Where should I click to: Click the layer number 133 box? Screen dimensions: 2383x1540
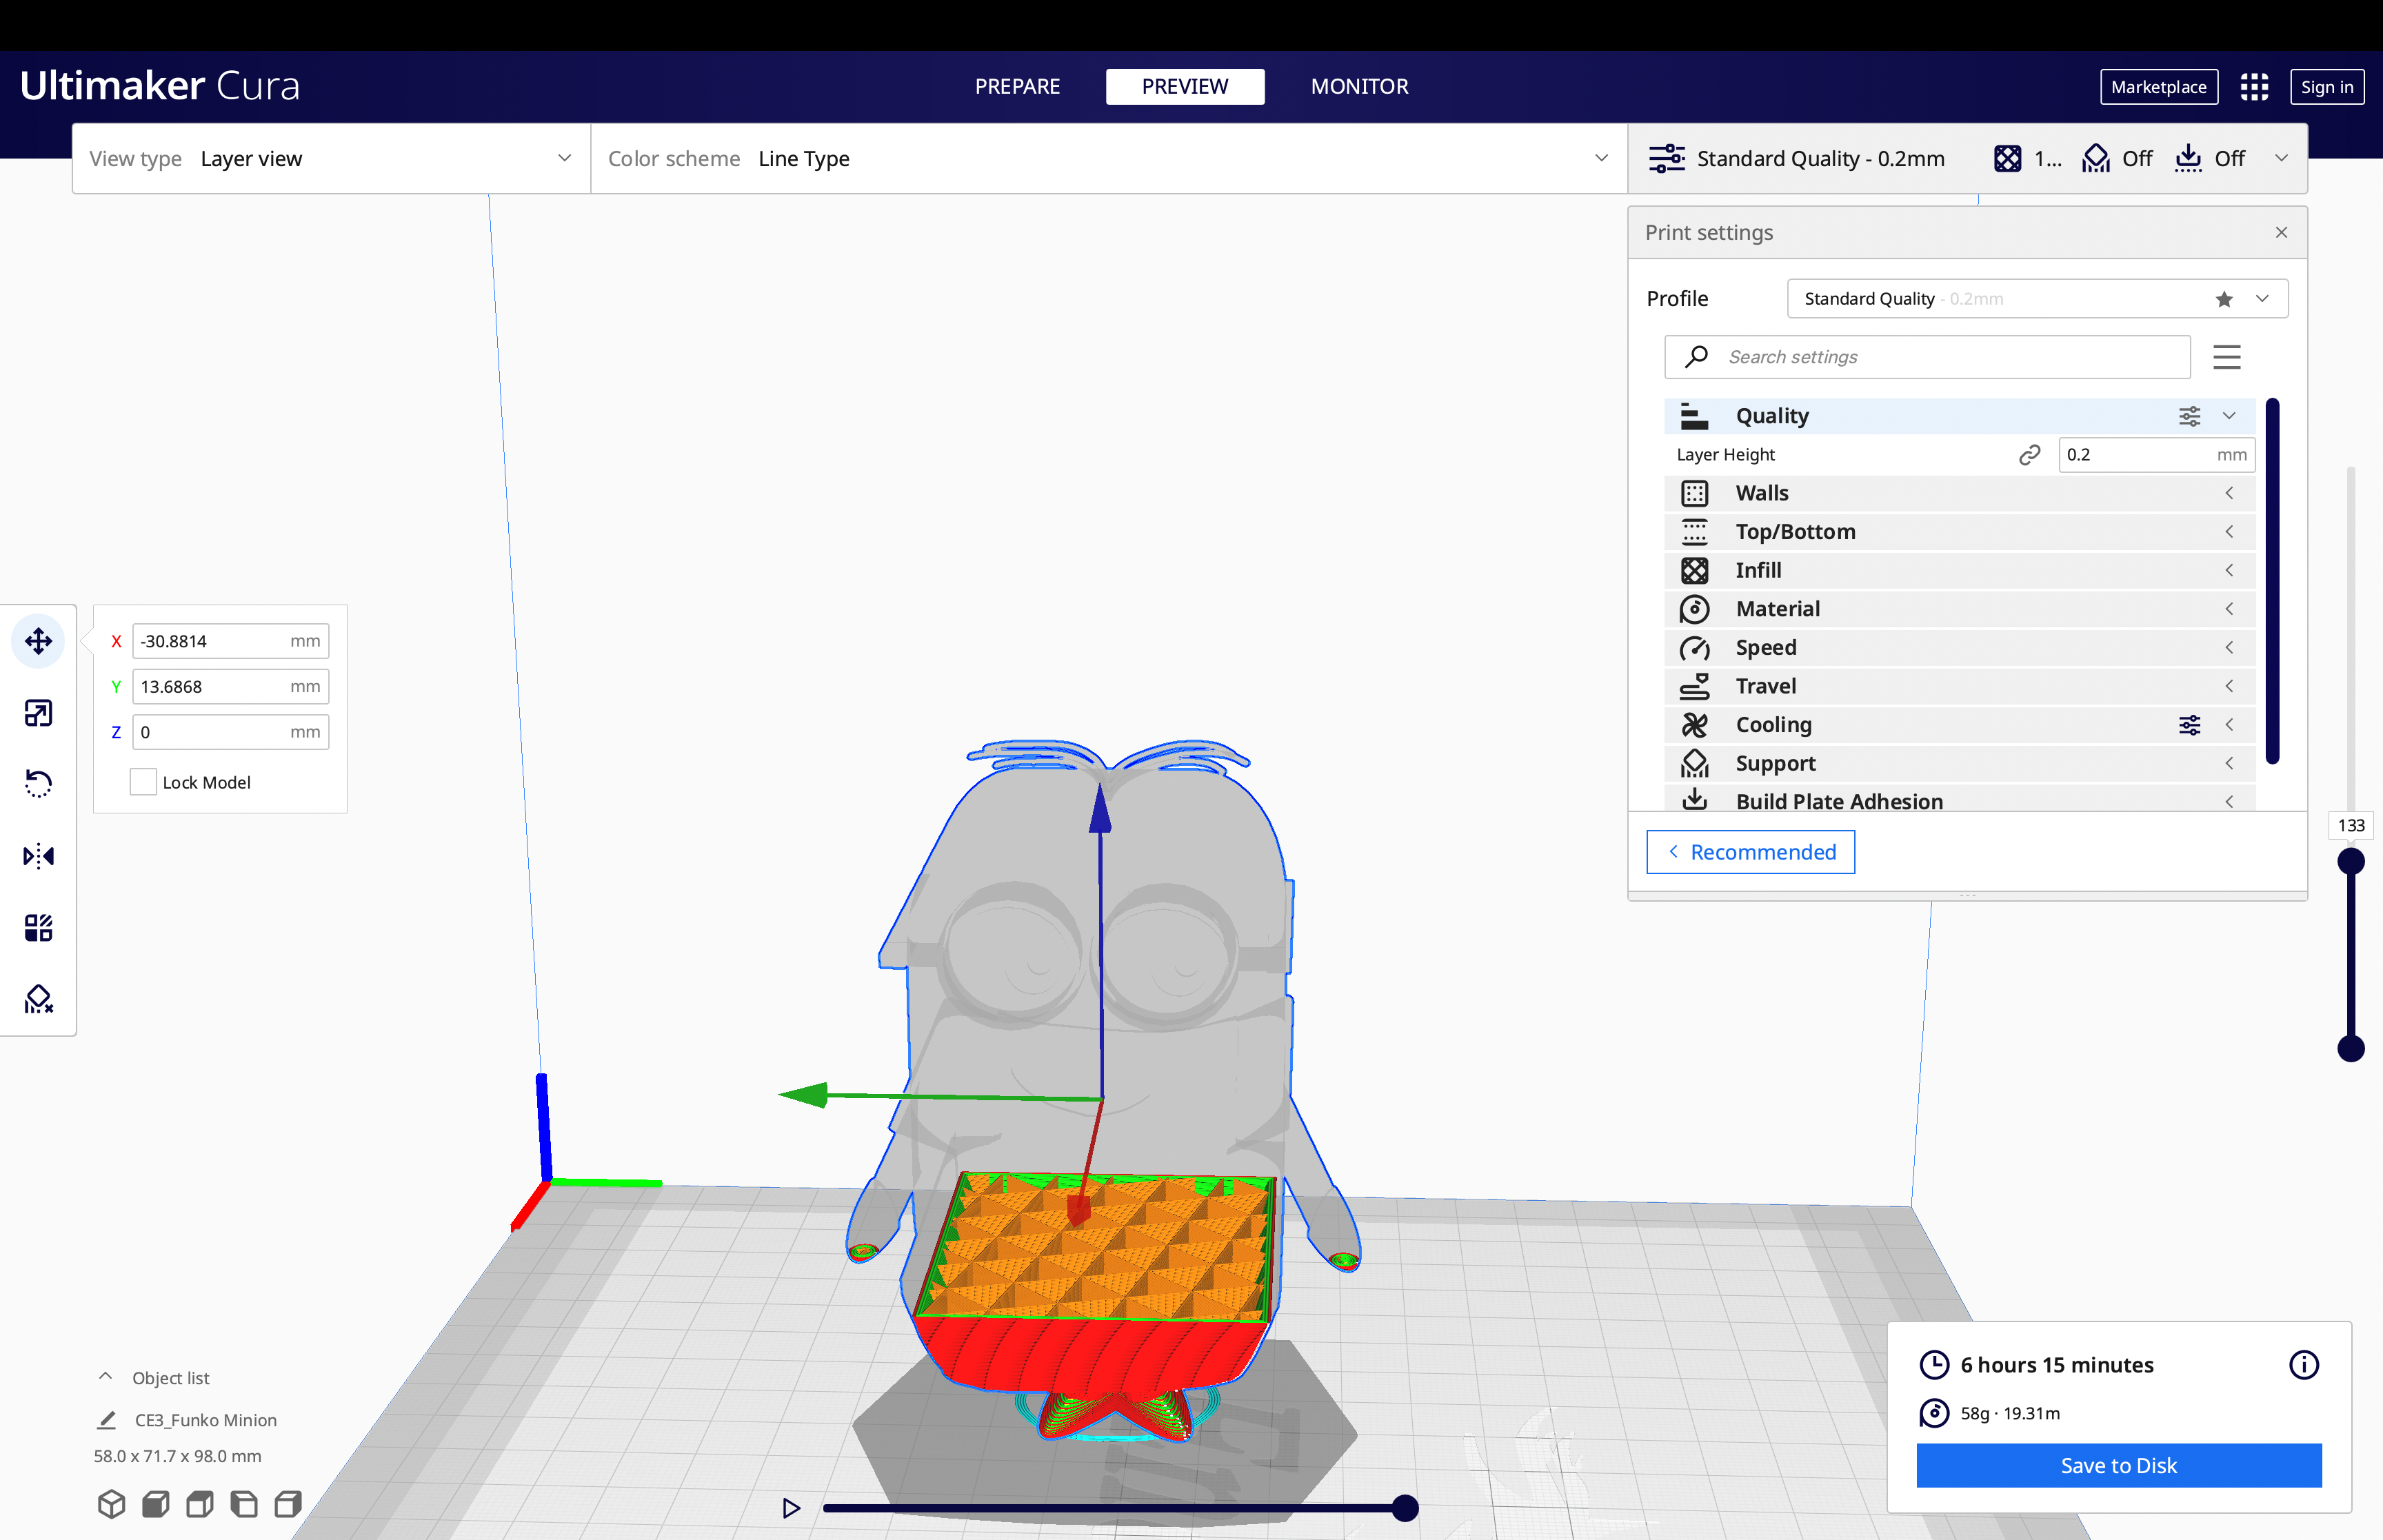click(x=2351, y=825)
